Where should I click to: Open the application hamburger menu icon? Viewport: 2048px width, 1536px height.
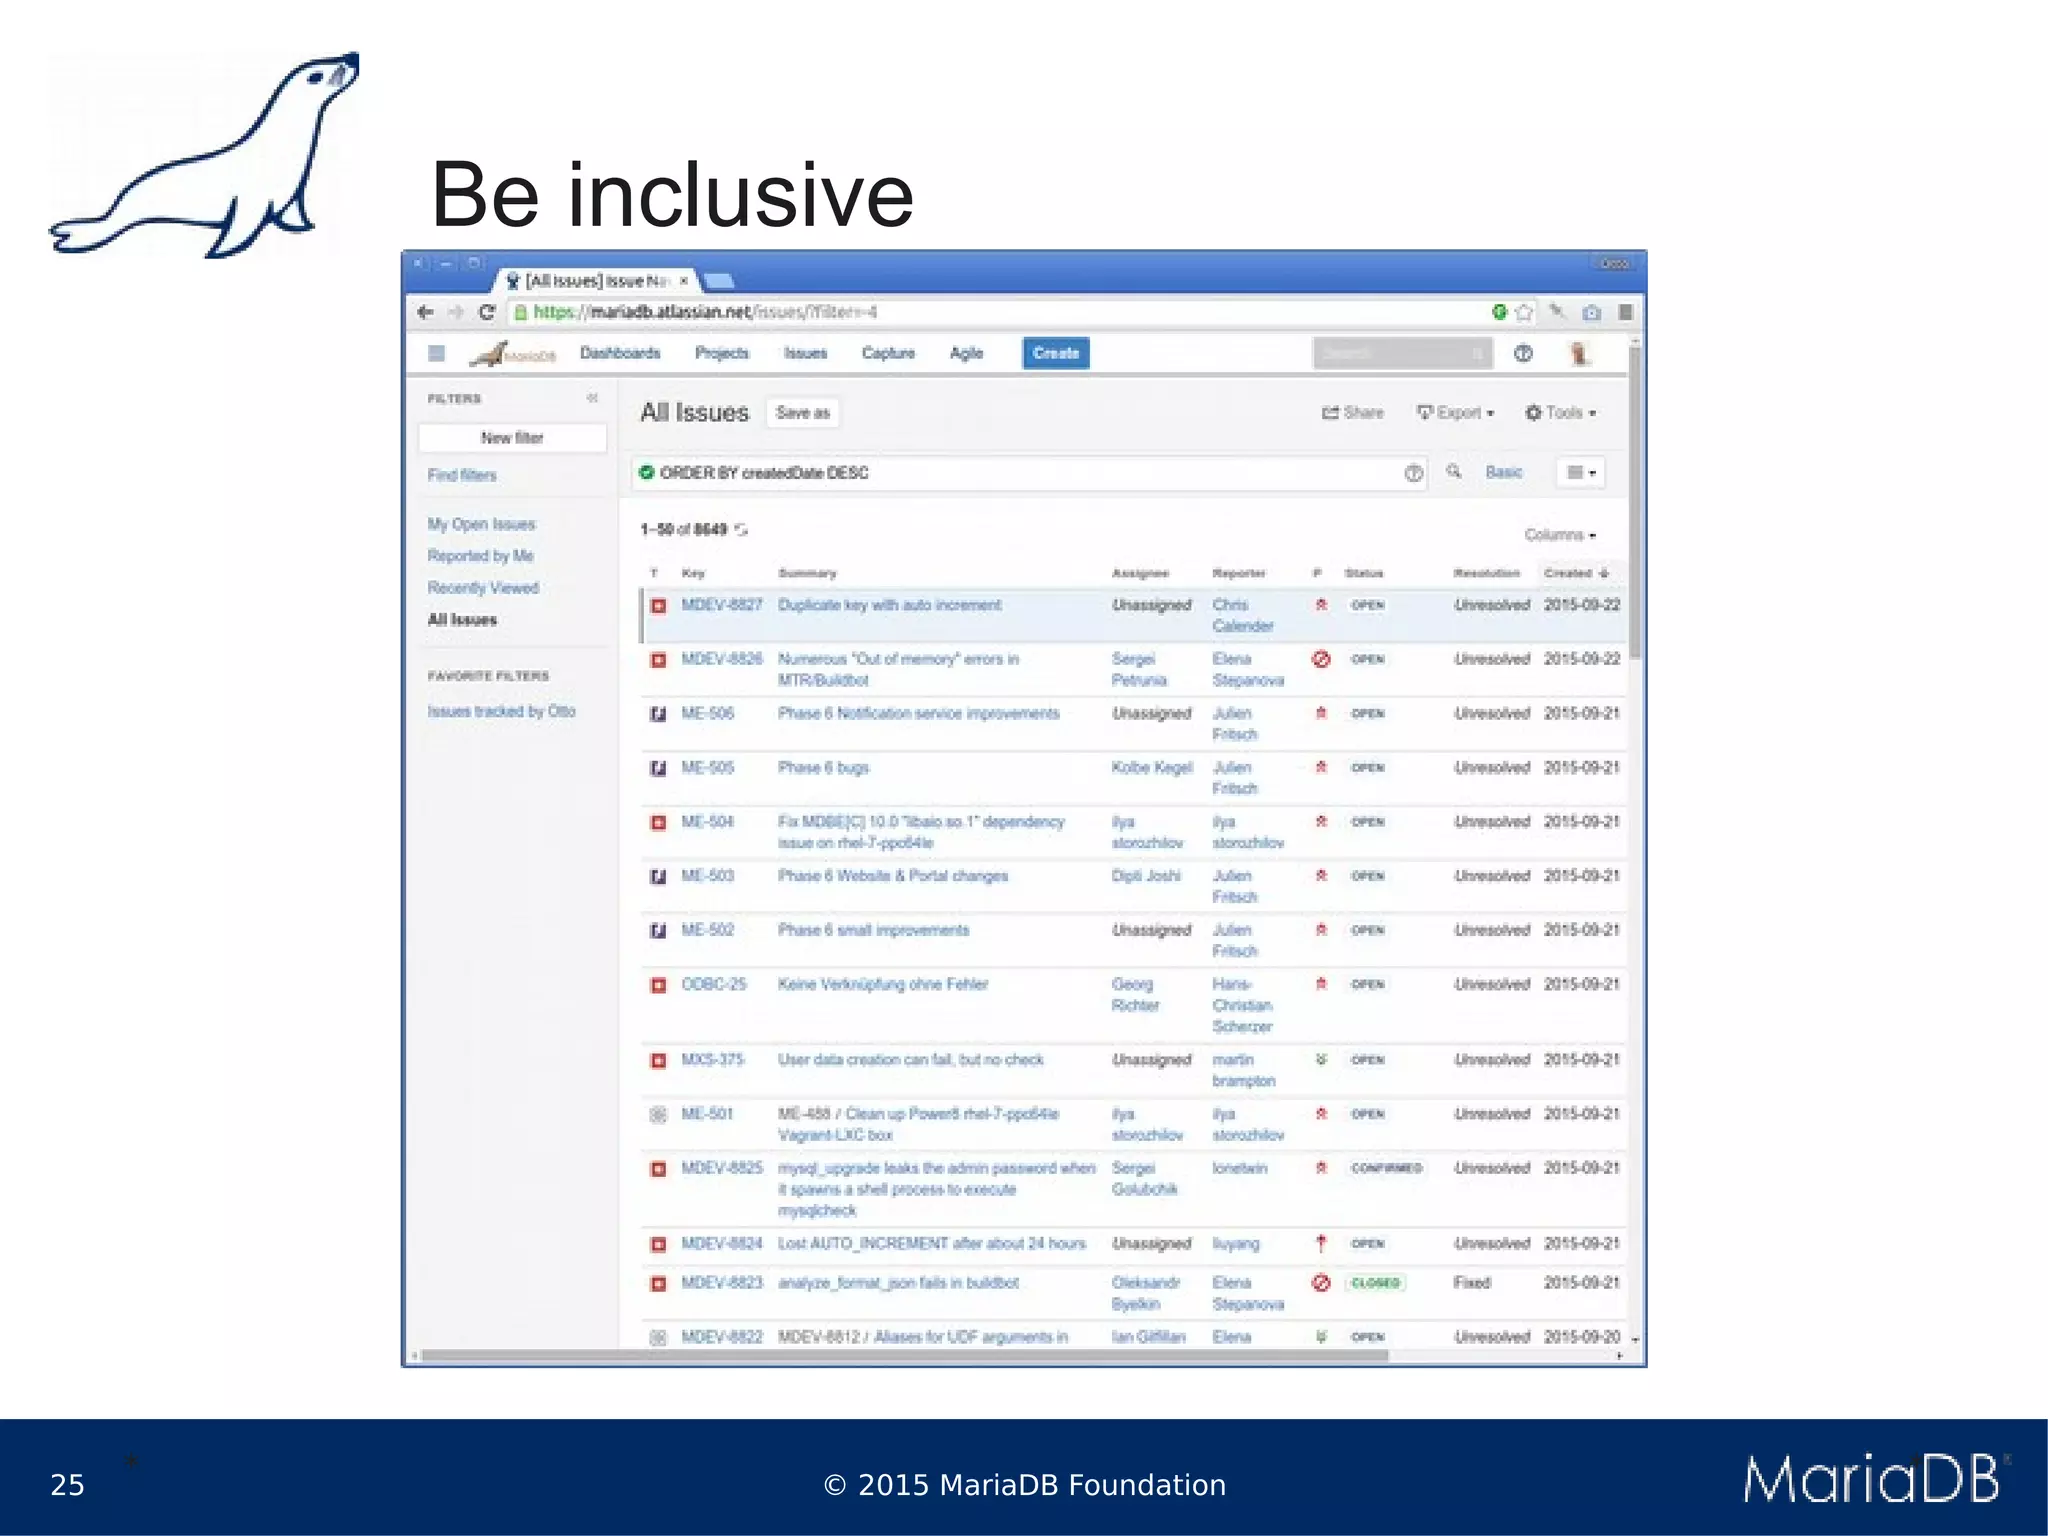[x=436, y=353]
